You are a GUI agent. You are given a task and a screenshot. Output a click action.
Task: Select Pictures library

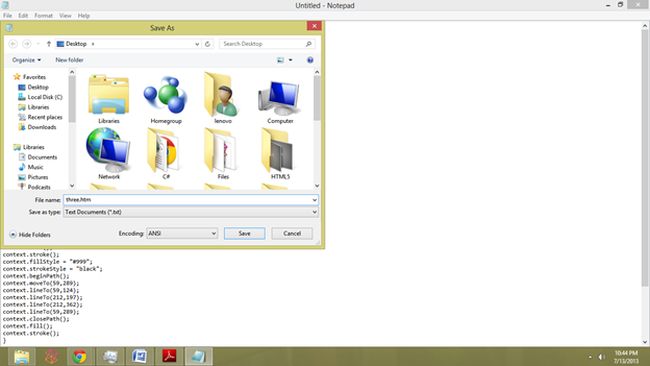[x=33, y=177]
